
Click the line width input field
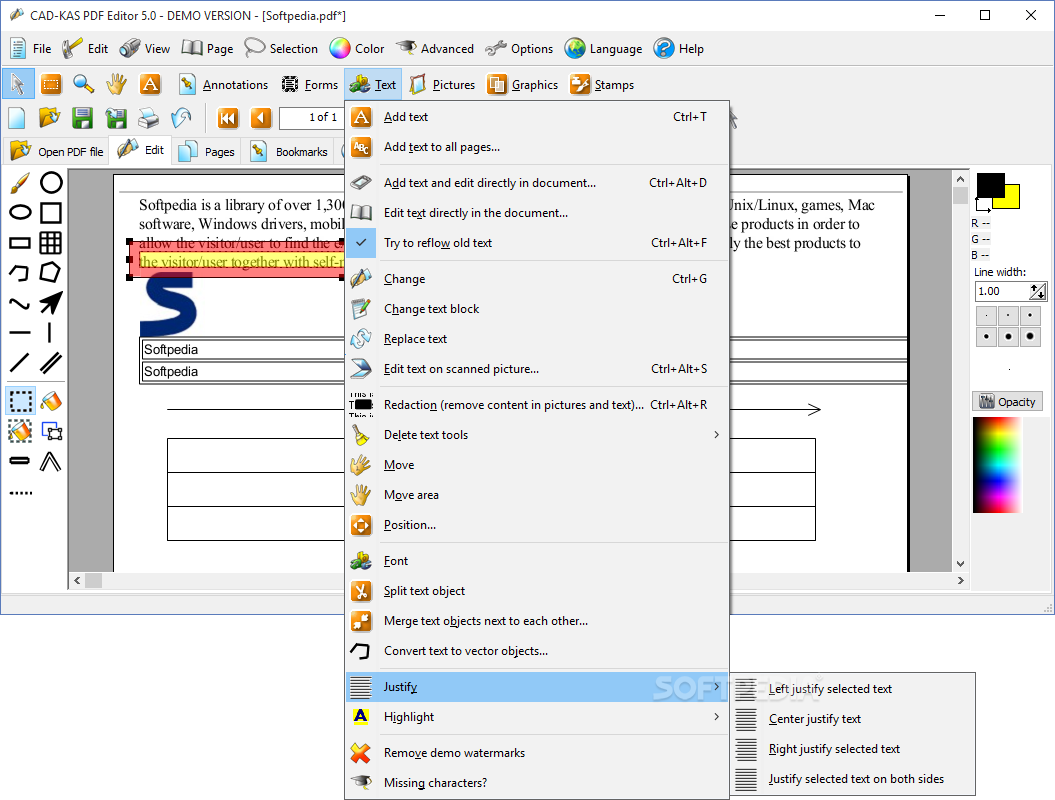(1003, 291)
